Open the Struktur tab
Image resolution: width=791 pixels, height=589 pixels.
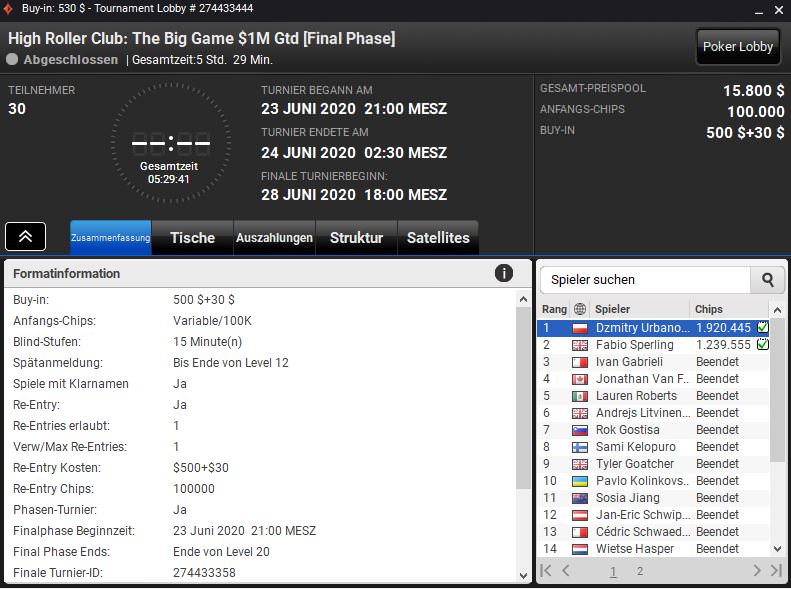point(356,238)
